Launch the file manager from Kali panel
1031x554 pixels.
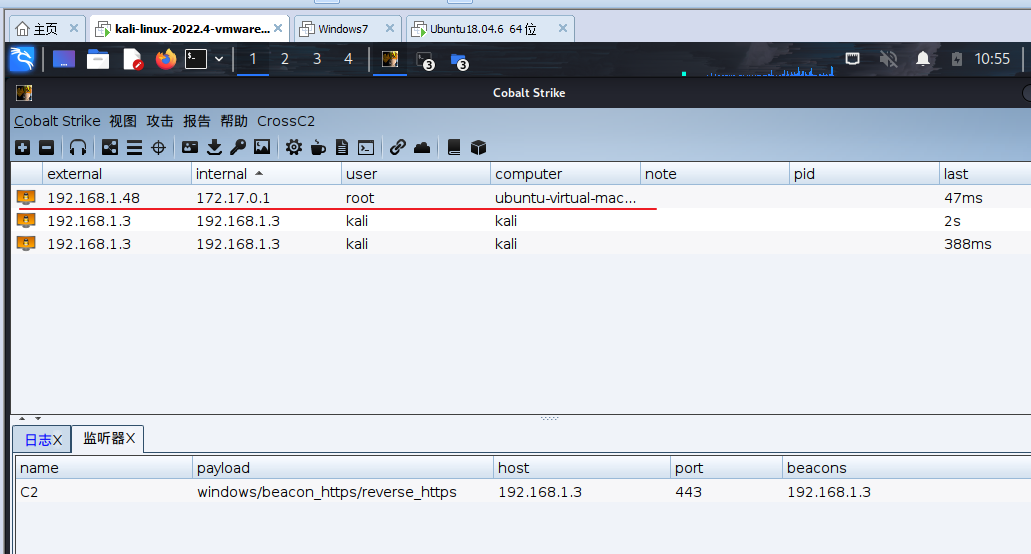(97, 60)
